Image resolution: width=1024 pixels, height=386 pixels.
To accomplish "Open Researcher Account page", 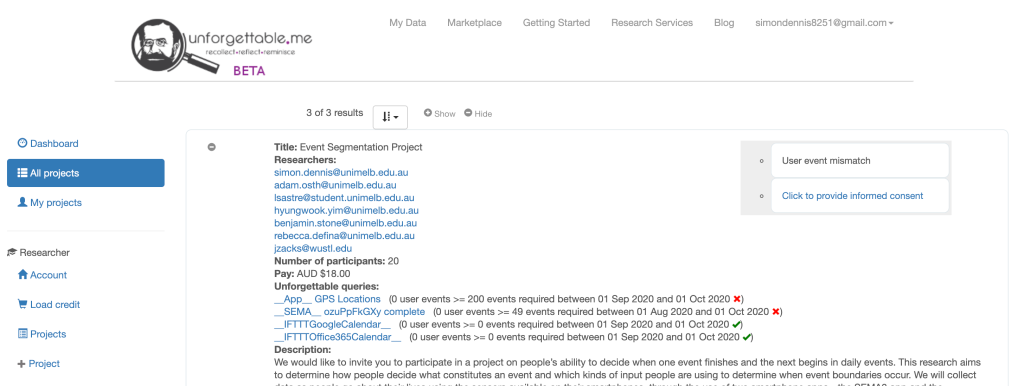I will pos(42,275).
